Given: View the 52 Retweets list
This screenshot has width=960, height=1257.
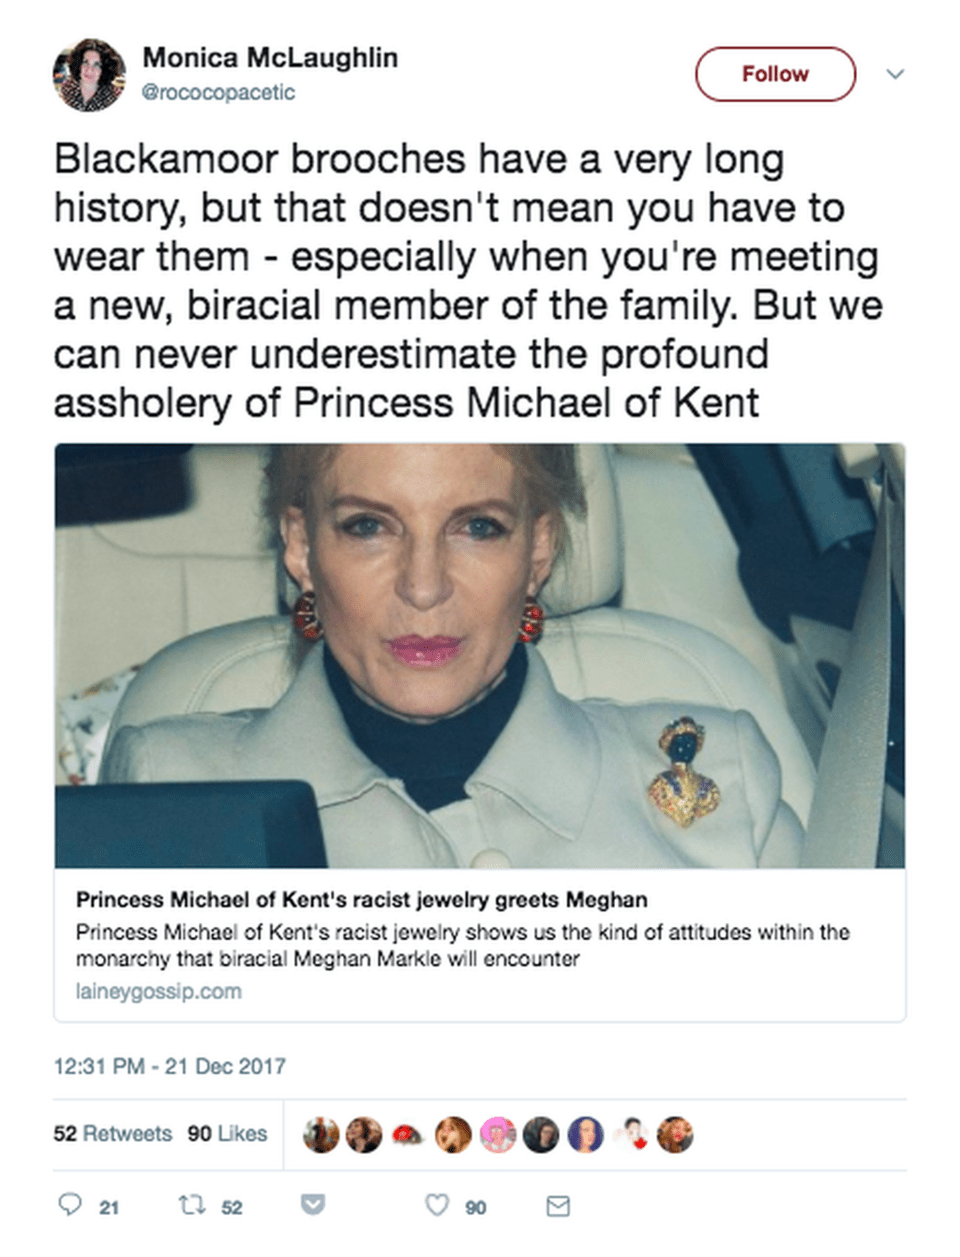Looking at the screenshot, I should pos(113,1133).
